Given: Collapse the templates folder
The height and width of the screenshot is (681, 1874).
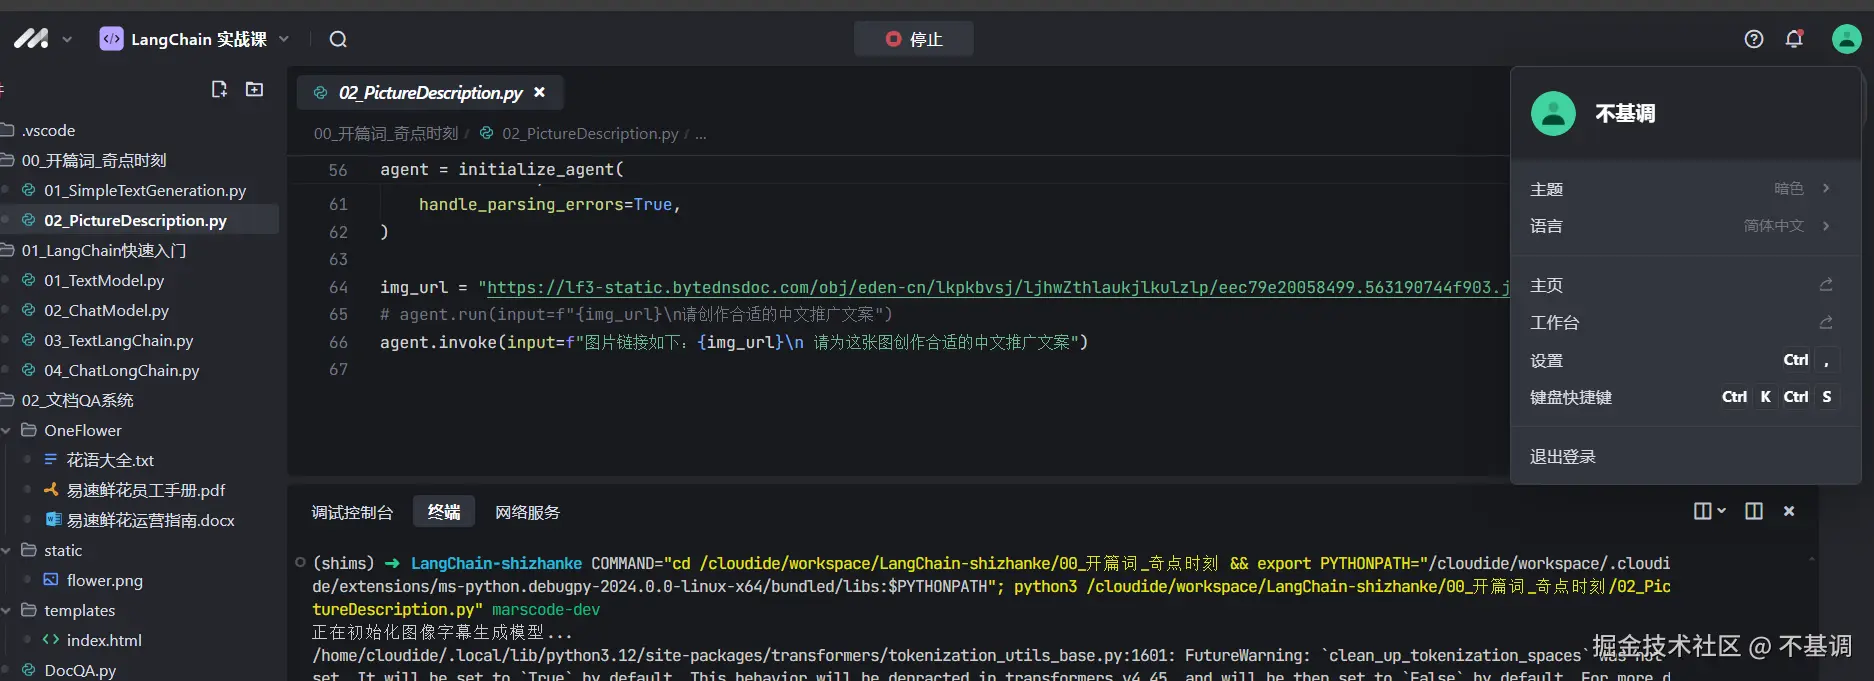Looking at the screenshot, I should [x=7, y=610].
